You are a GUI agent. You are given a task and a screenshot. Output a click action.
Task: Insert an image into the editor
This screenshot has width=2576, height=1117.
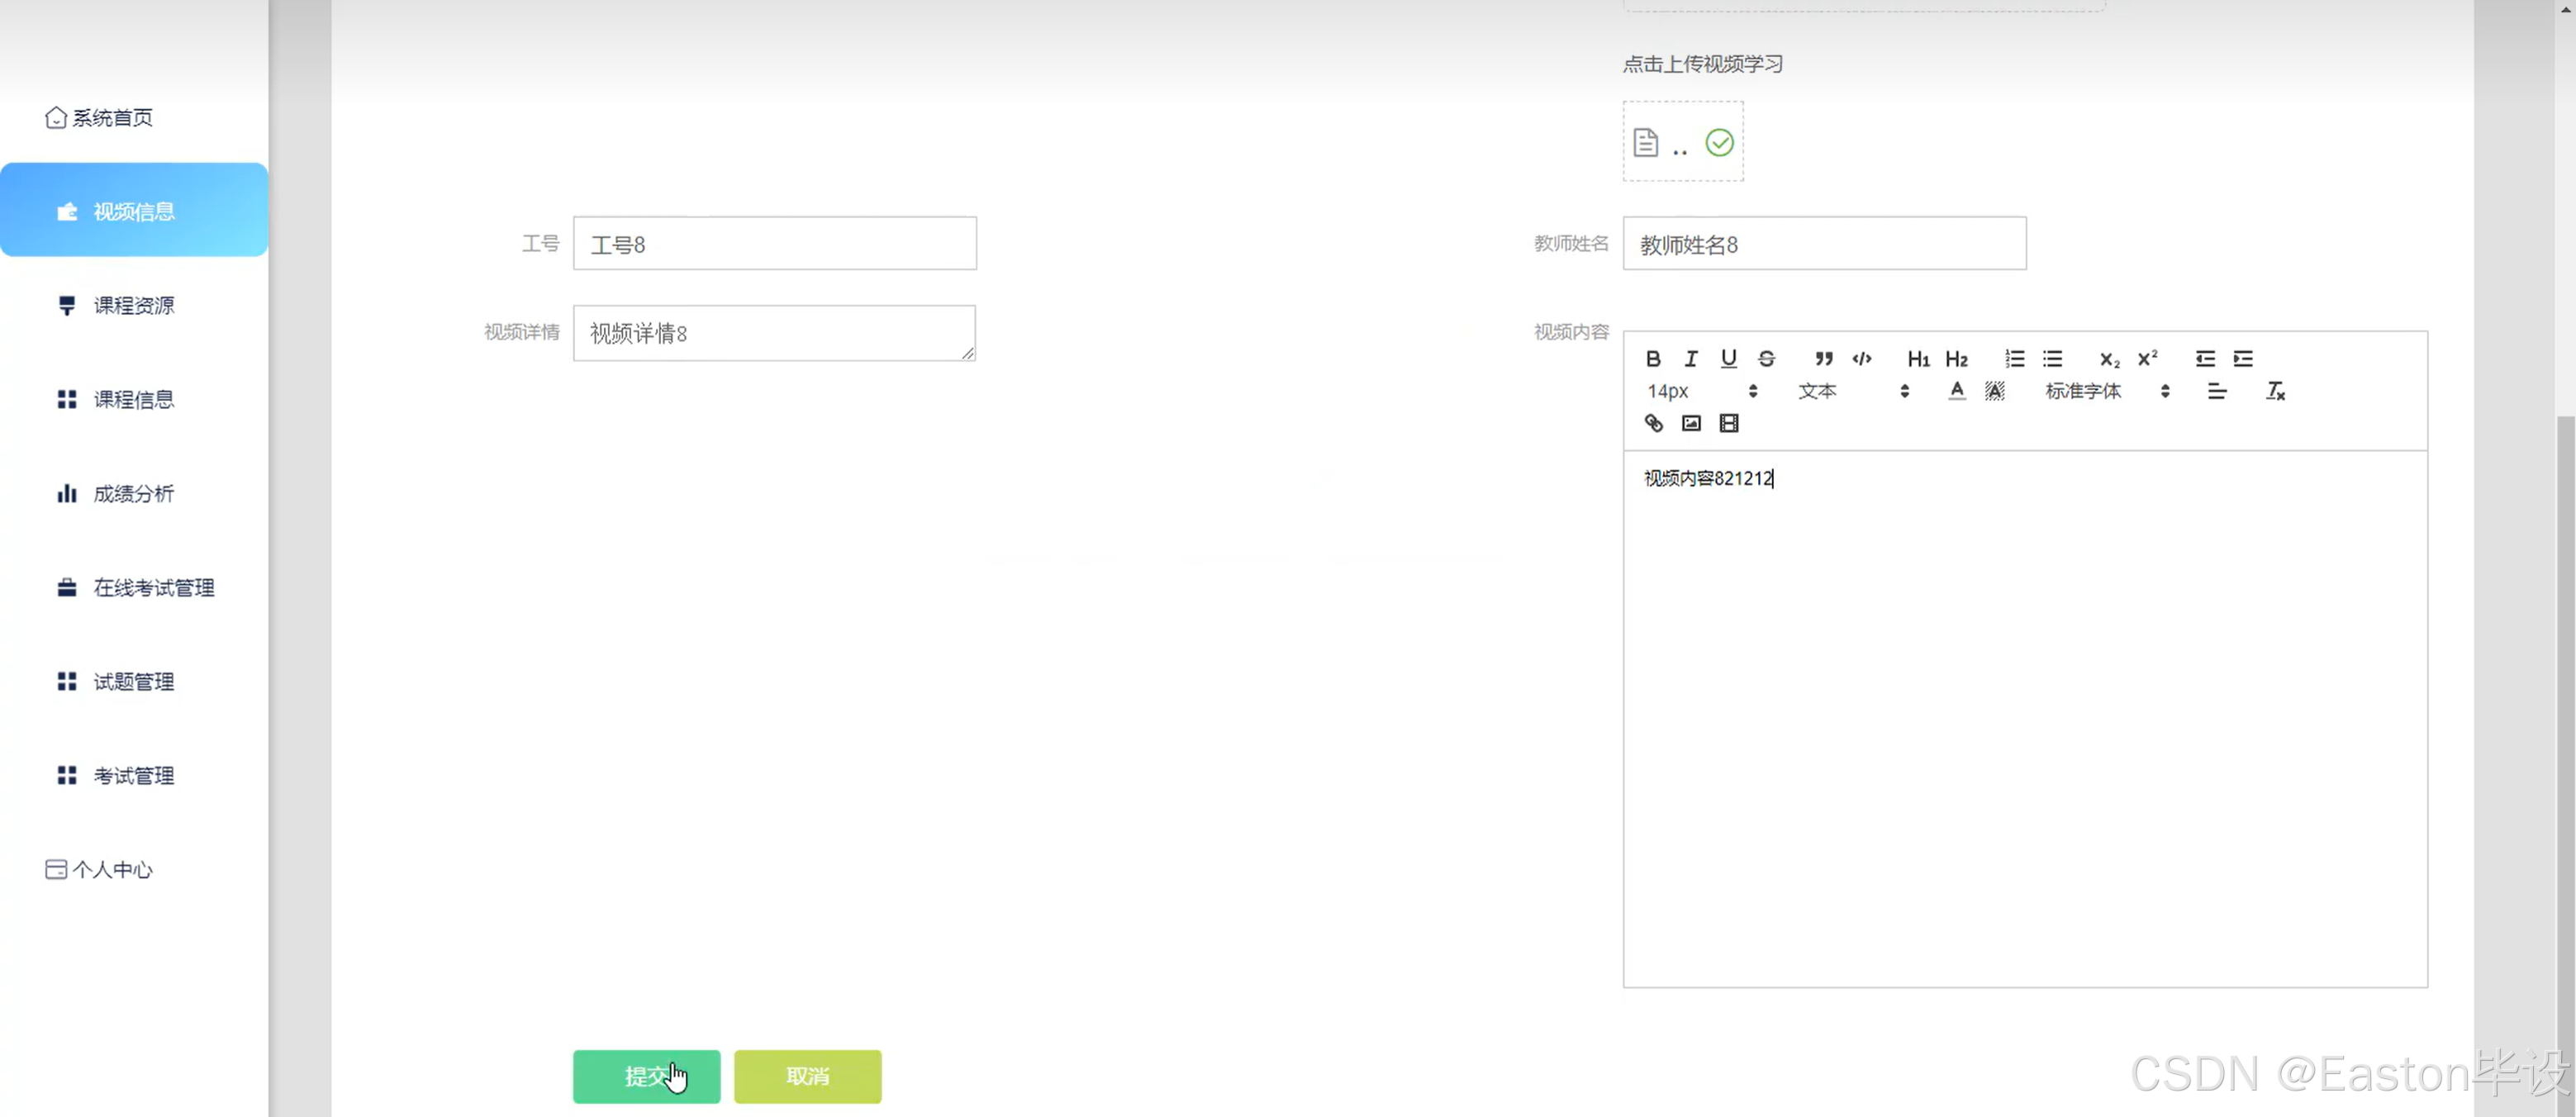pos(1691,424)
